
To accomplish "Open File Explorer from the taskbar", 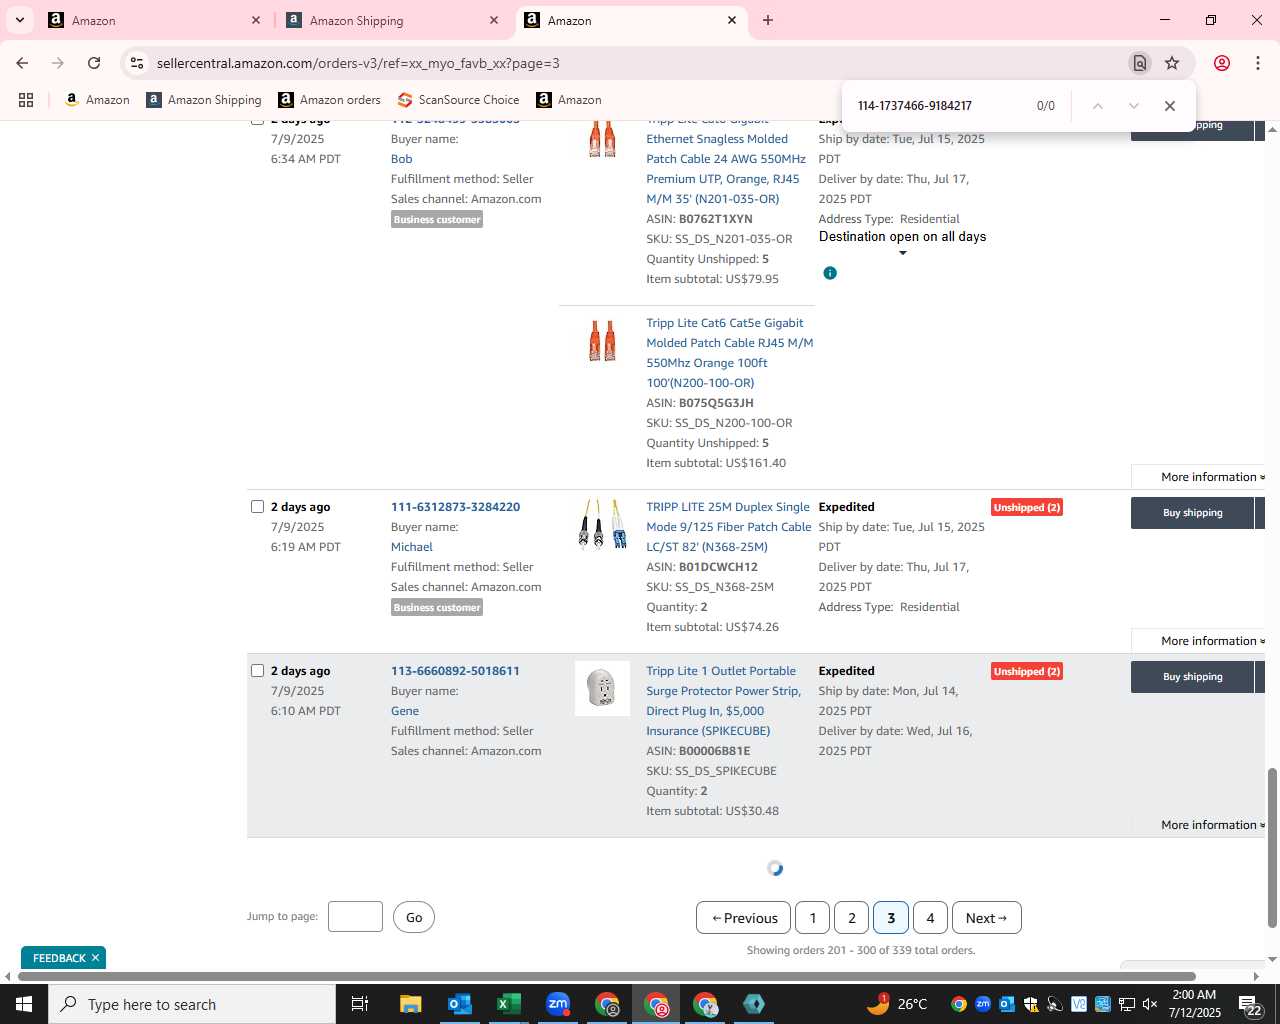I will pyautogui.click(x=411, y=1004).
